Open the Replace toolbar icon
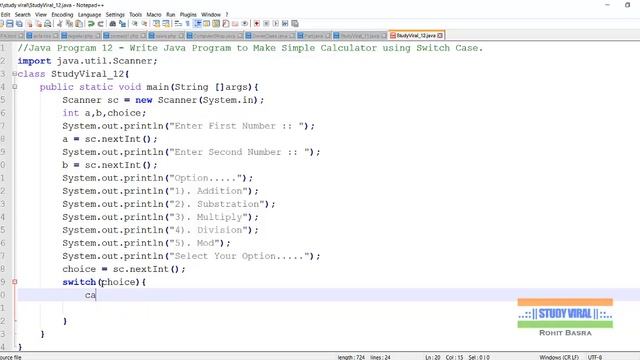The height and width of the screenshot is (360, 640). (122, 24)
